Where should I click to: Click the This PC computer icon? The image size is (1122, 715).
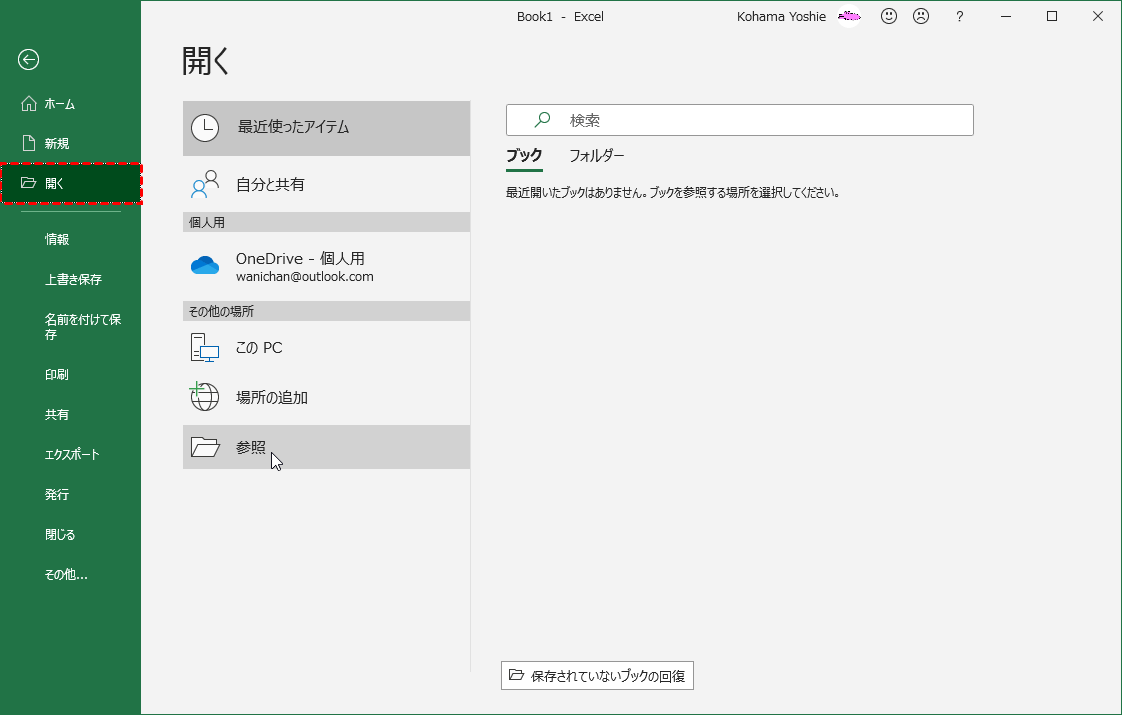pos(205,348)
